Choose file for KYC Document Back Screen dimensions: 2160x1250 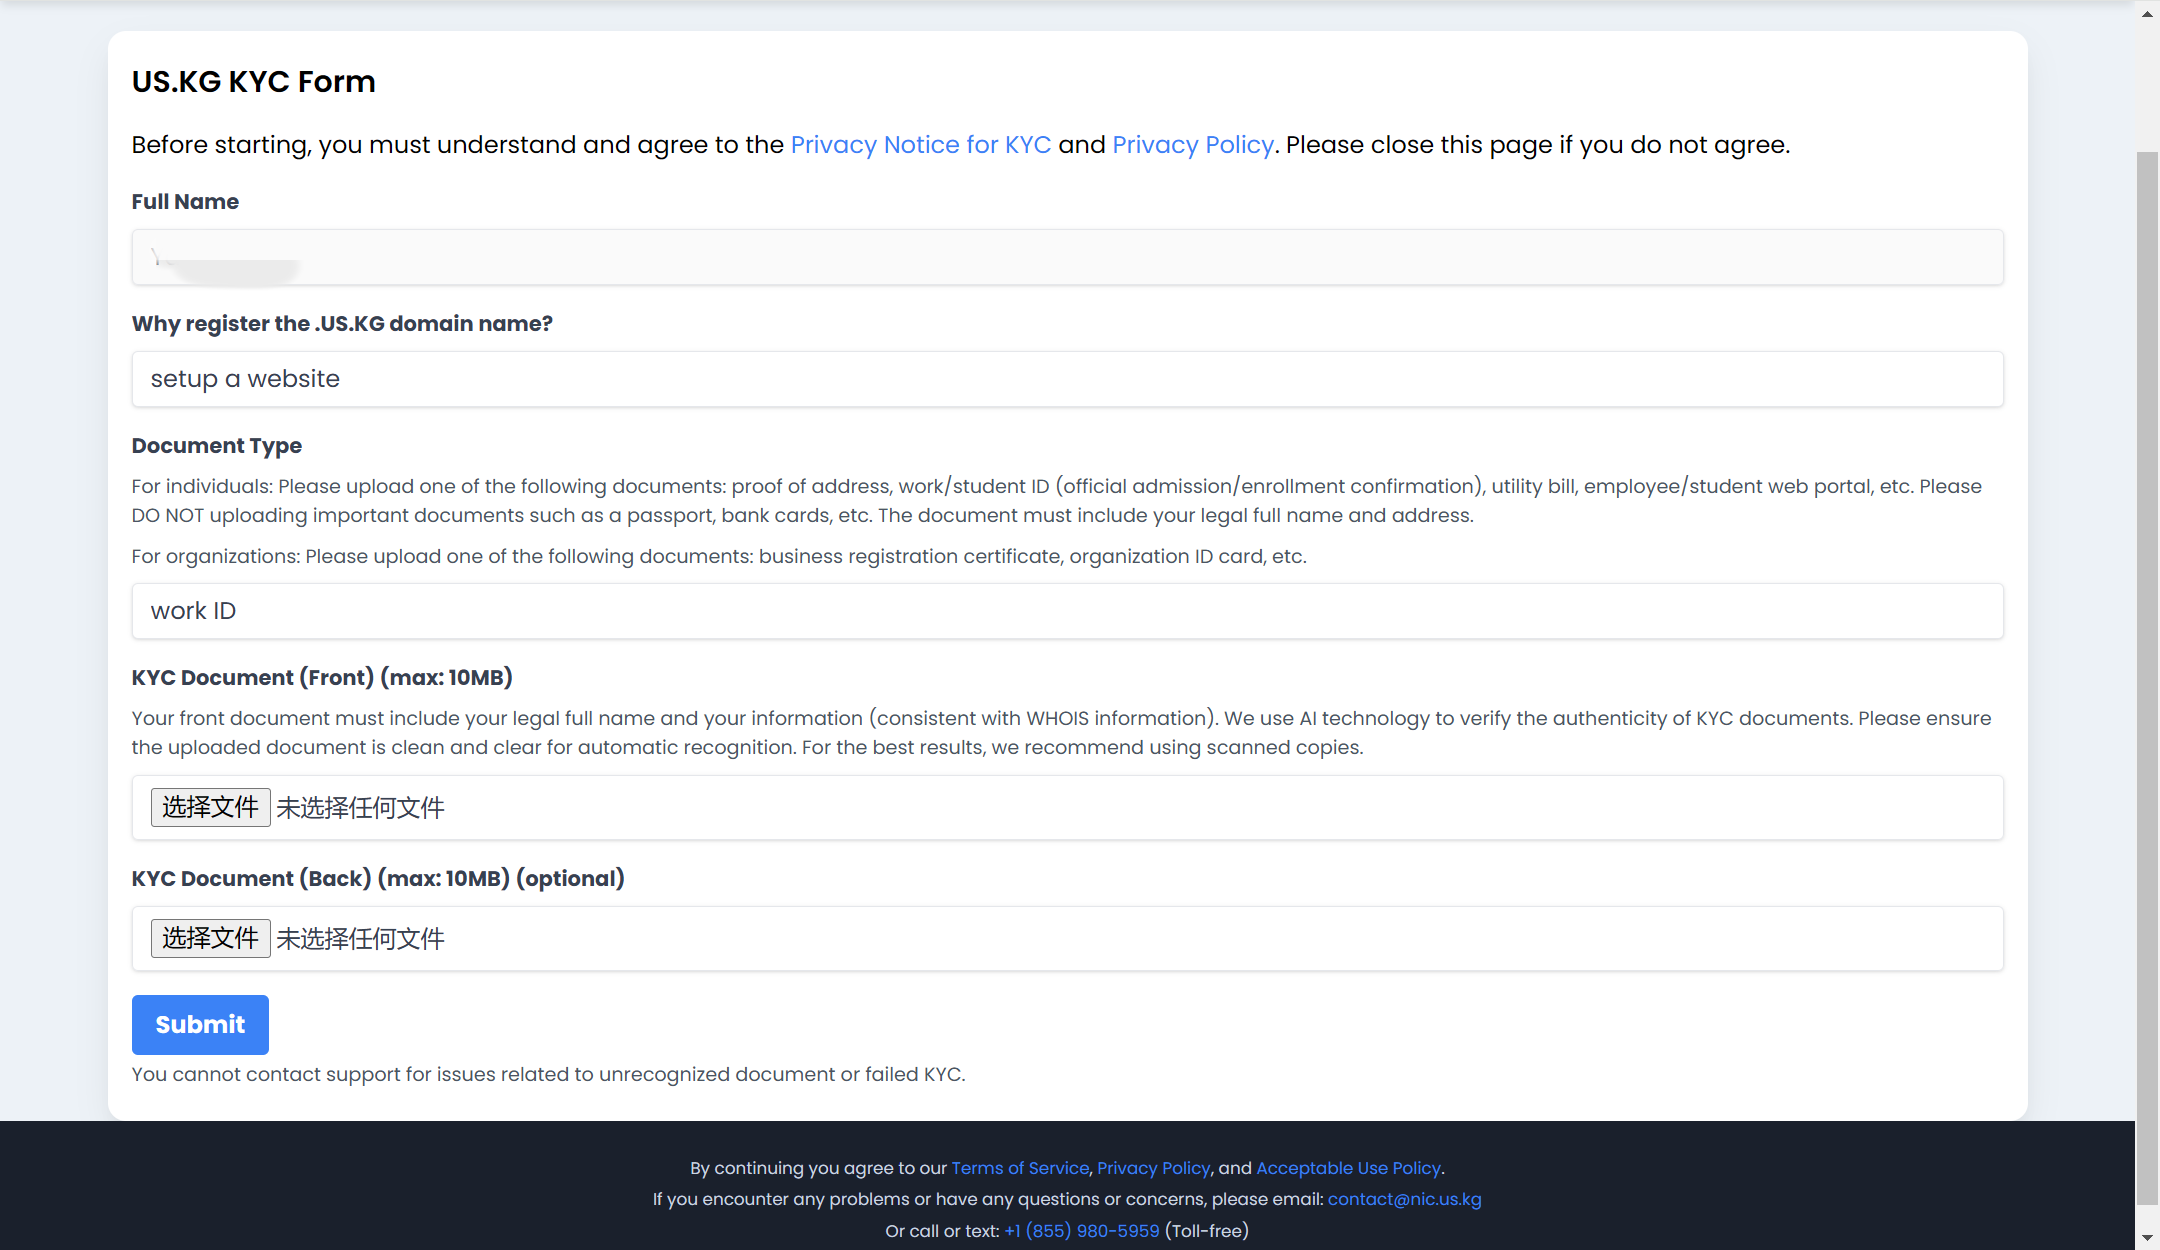click(x=210, y=938)
